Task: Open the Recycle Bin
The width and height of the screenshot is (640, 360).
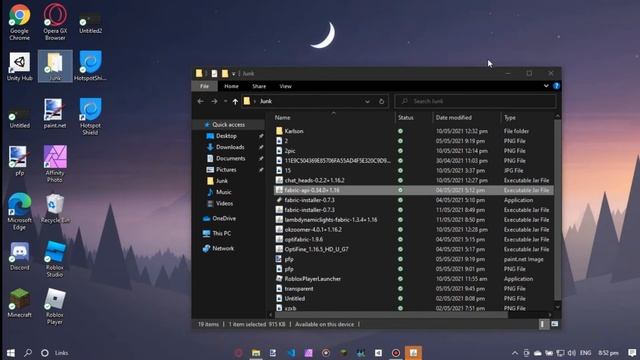Action: [55, 208]
